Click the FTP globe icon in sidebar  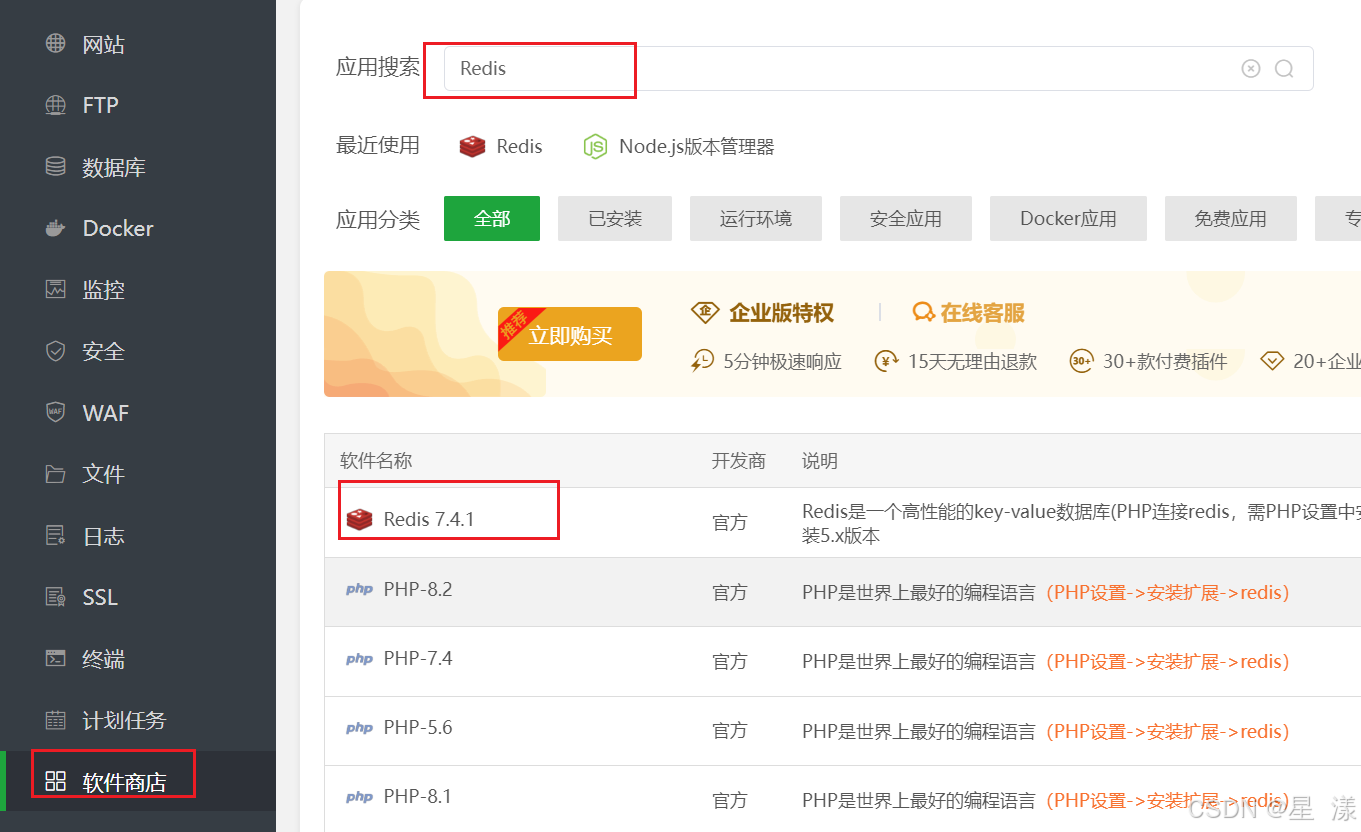tap(56, 105)
